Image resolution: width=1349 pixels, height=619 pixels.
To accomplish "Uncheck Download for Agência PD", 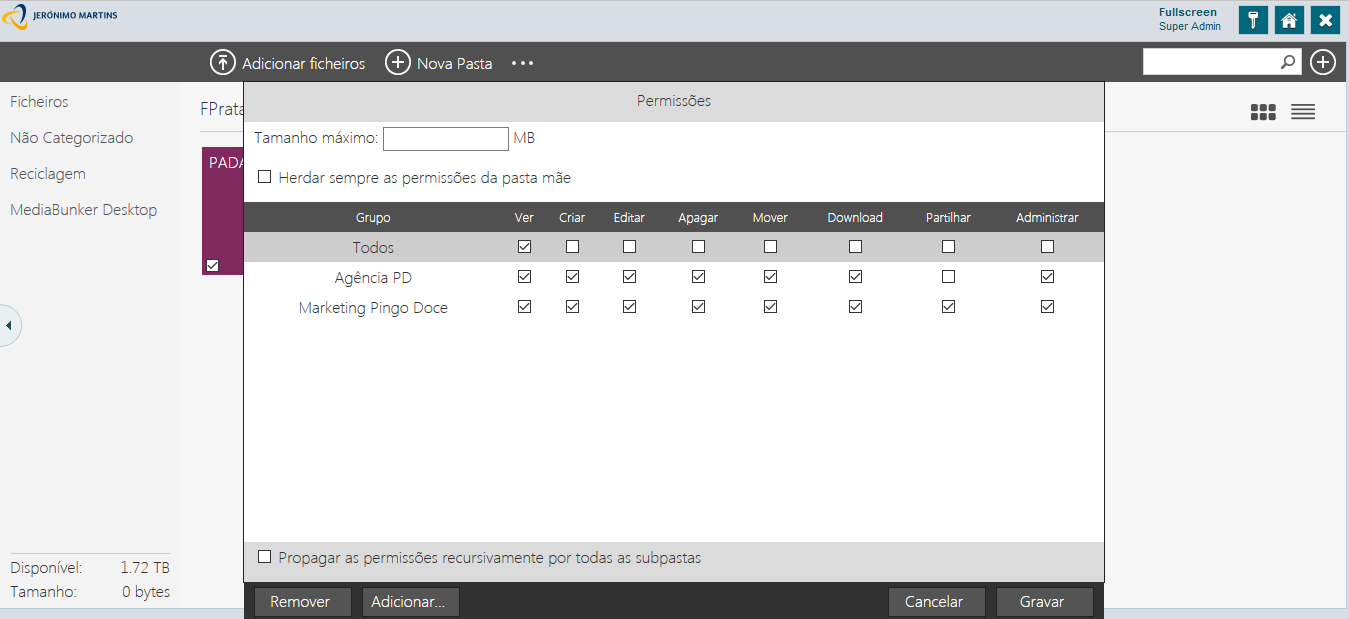I will 855,276.
